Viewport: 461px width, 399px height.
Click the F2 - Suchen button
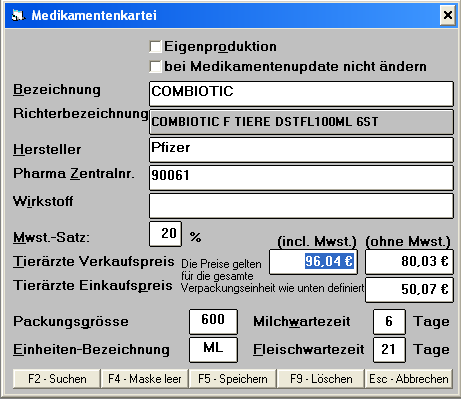point(57,379)
